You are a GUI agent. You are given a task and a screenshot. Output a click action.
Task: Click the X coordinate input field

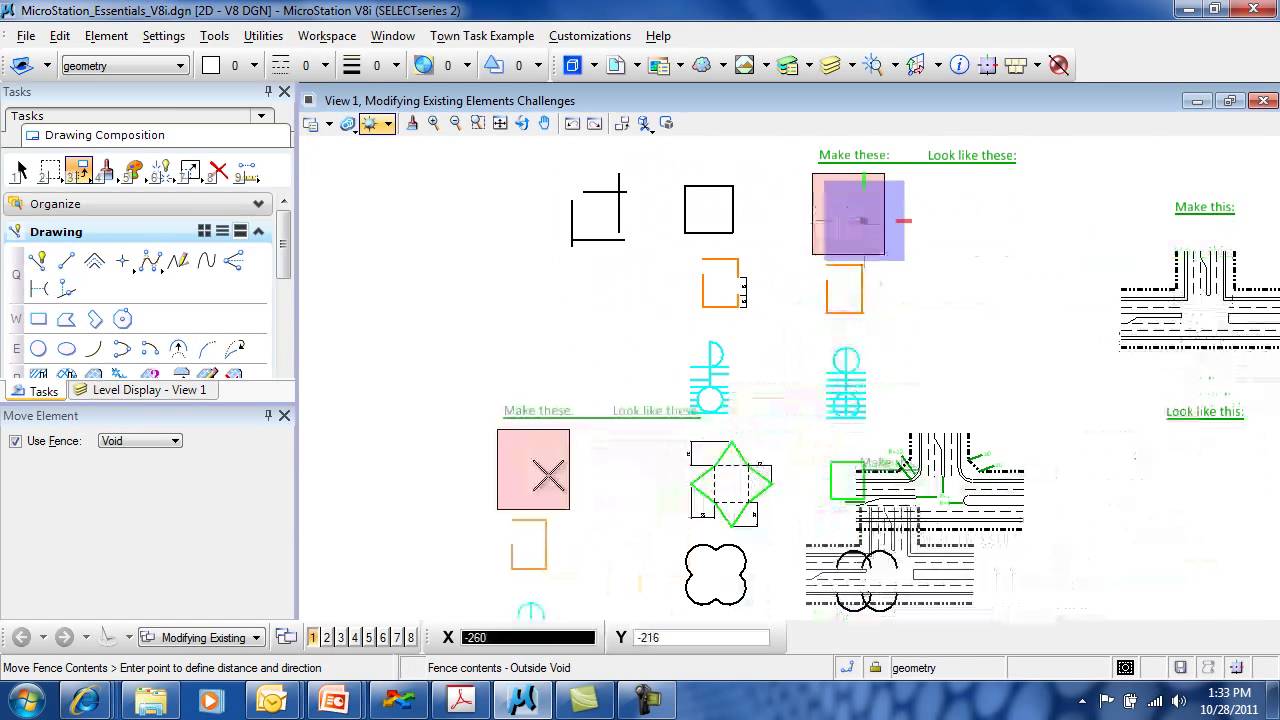[x=528, y=637]
